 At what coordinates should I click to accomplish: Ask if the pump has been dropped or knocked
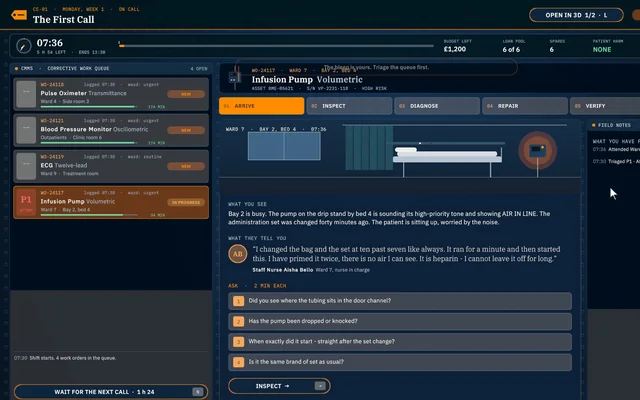pyautogui.click(x=400, y=321)
